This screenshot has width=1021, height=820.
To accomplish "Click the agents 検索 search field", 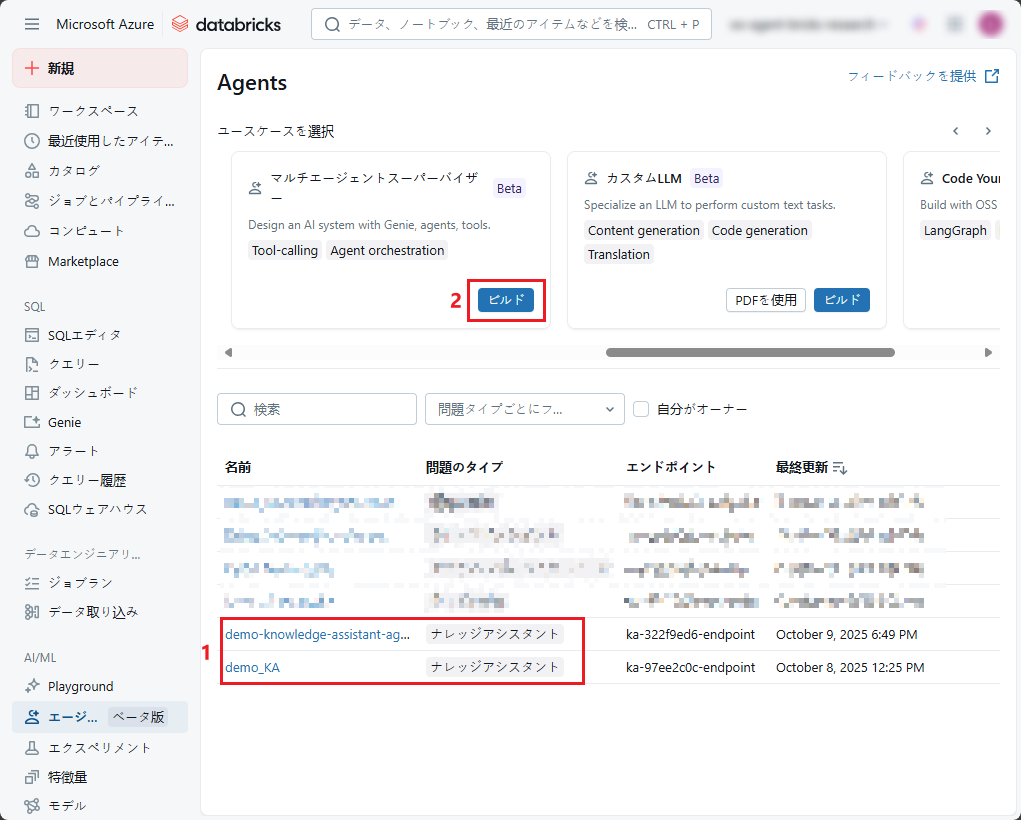I will (317, 409).
